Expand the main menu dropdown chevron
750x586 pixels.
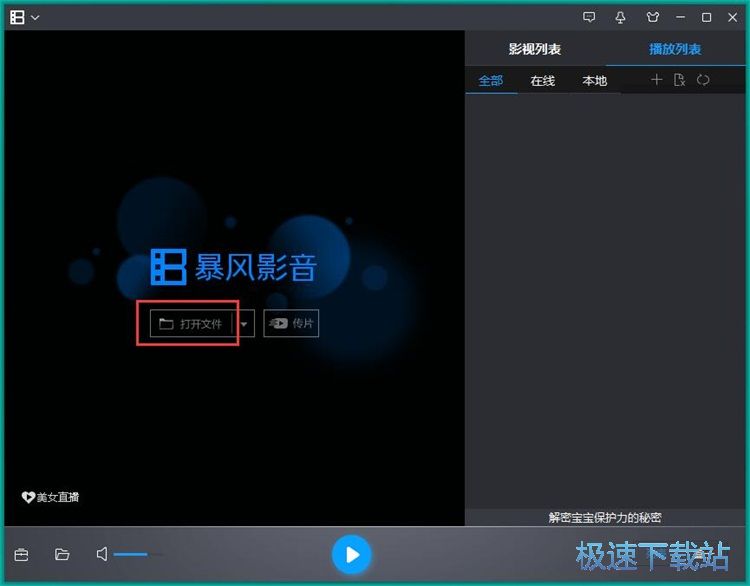[35, 18]
